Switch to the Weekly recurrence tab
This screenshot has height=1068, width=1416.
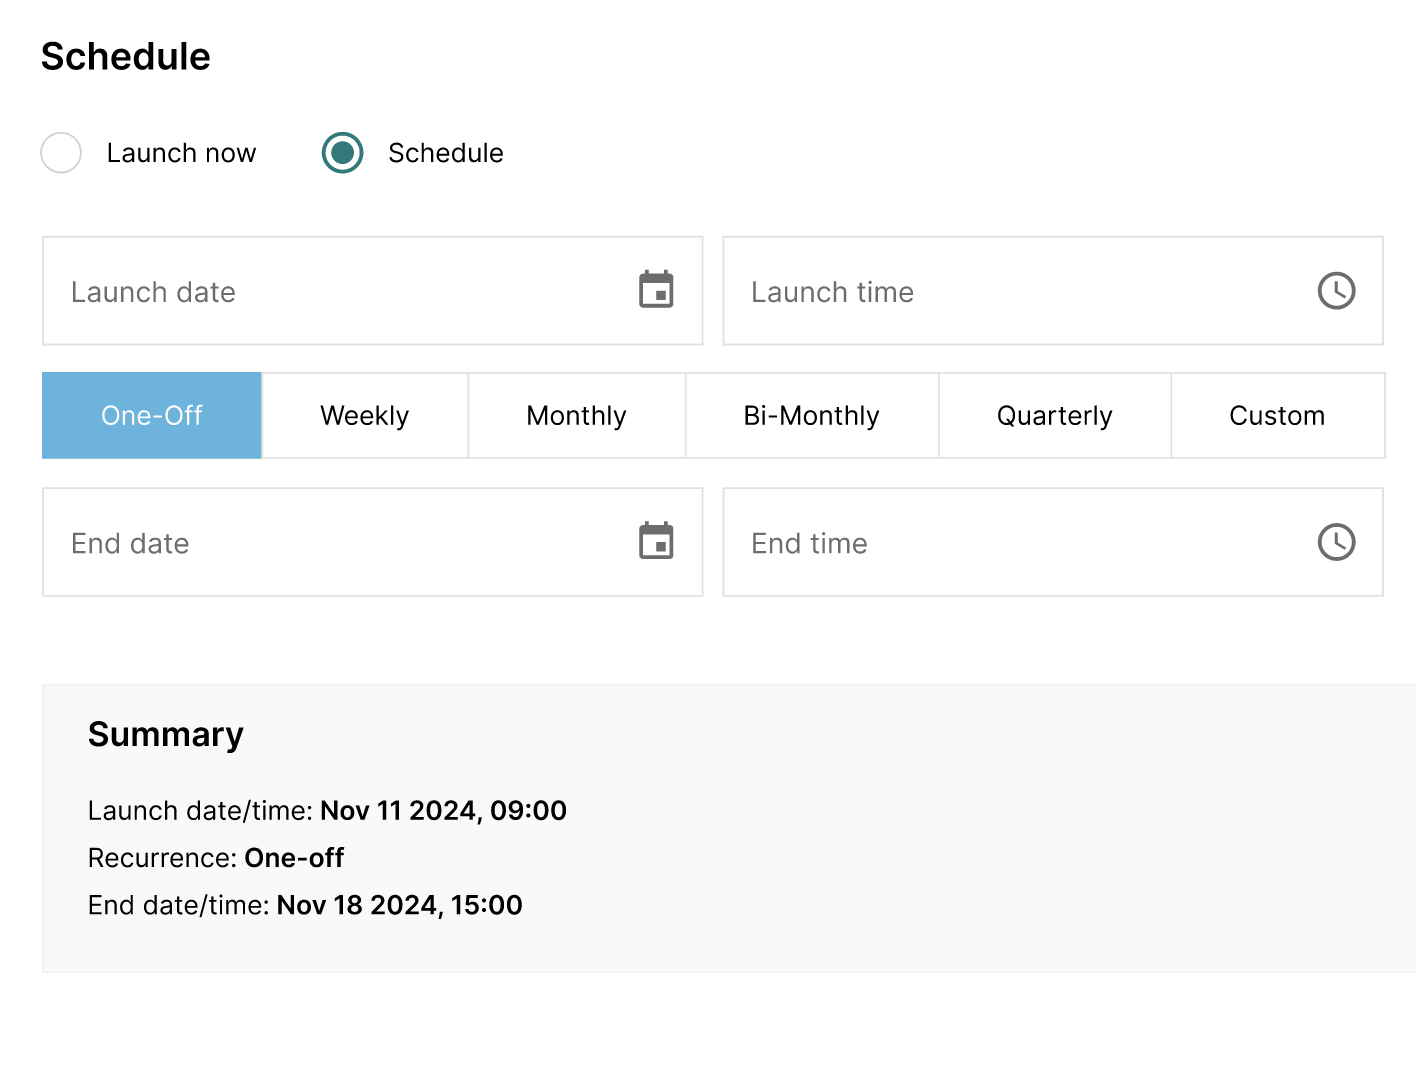pyautogui.click(x=364, y=415)
